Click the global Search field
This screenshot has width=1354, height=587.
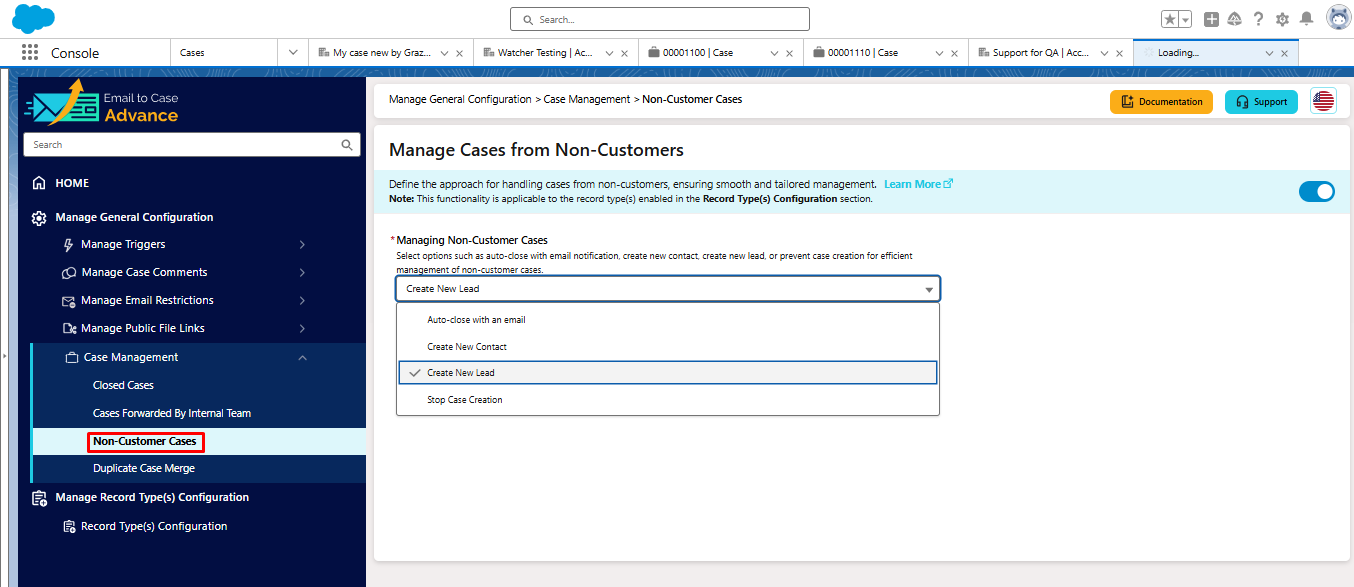tap(660, 19)
